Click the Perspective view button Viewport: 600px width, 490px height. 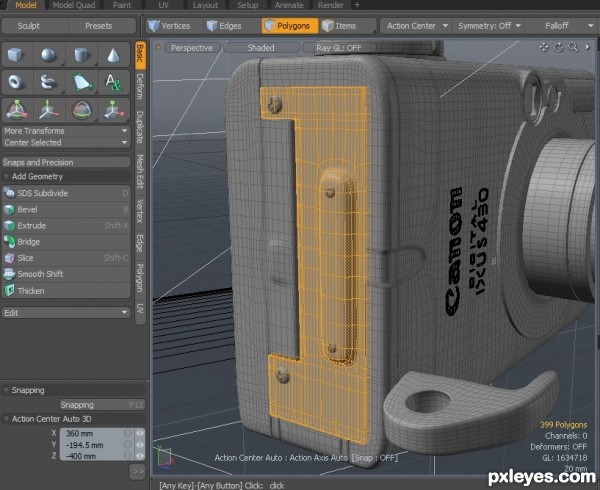tap(192, 48)
